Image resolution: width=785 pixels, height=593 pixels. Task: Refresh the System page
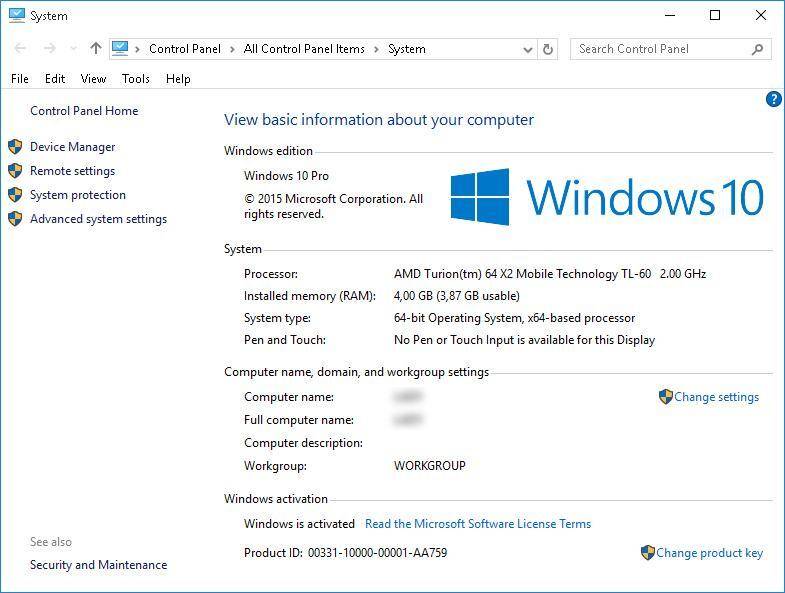548,49
